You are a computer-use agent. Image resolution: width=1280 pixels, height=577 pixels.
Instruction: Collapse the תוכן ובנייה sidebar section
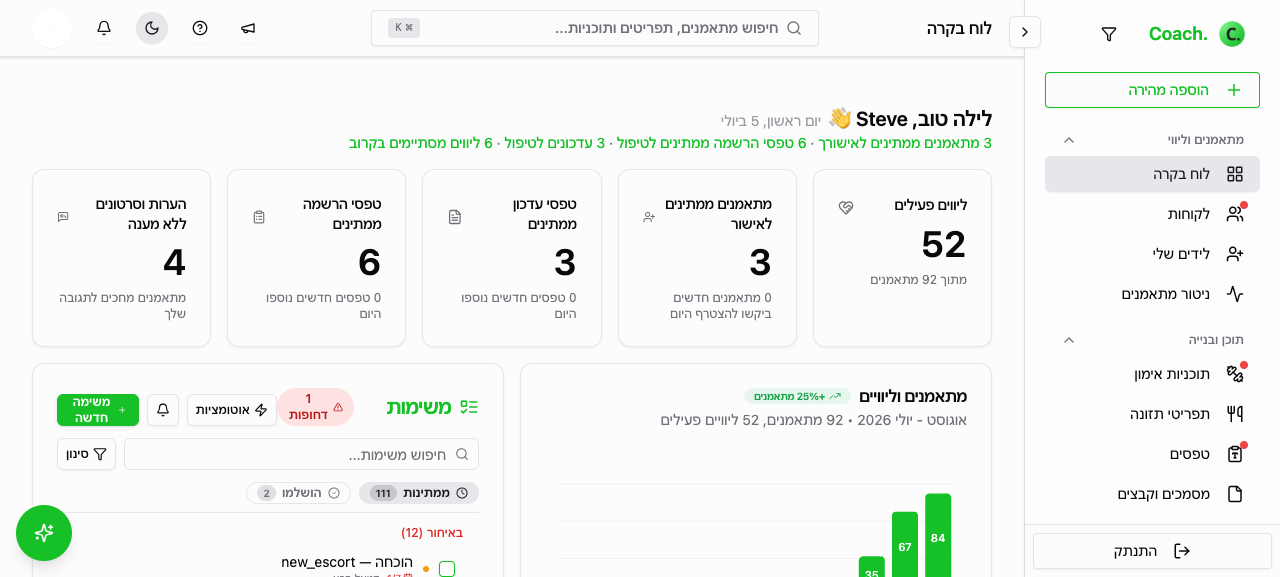(1069, 340)
